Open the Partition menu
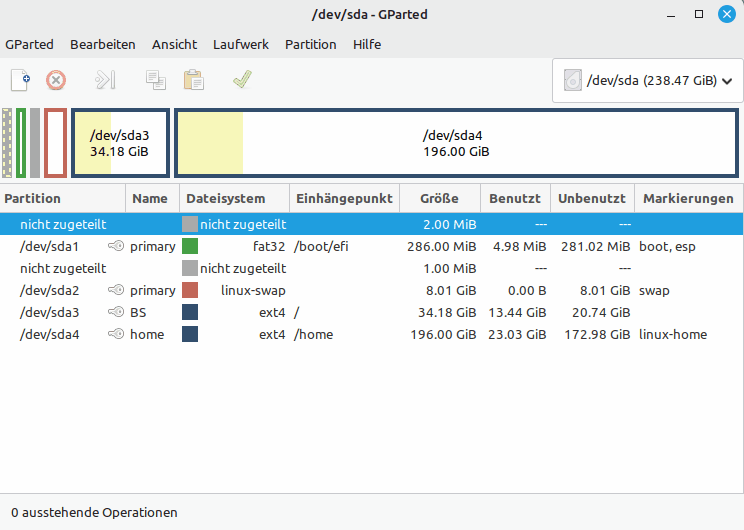This screenshot has height=530, width=744. tap(310, 45)
